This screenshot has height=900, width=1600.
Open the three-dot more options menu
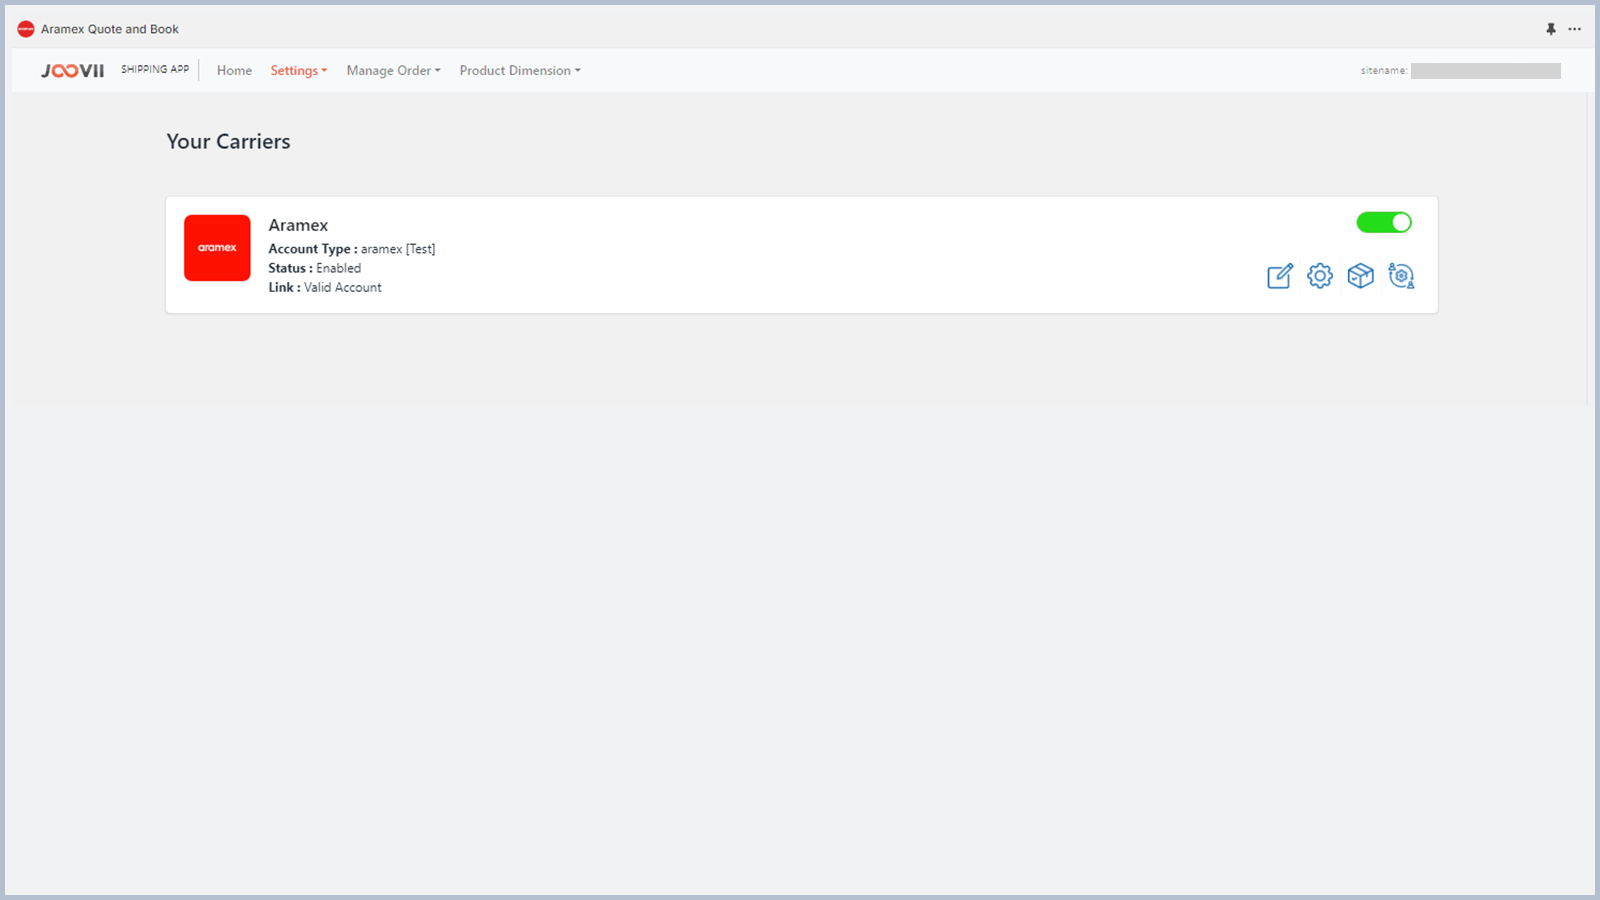point(1575,29)
